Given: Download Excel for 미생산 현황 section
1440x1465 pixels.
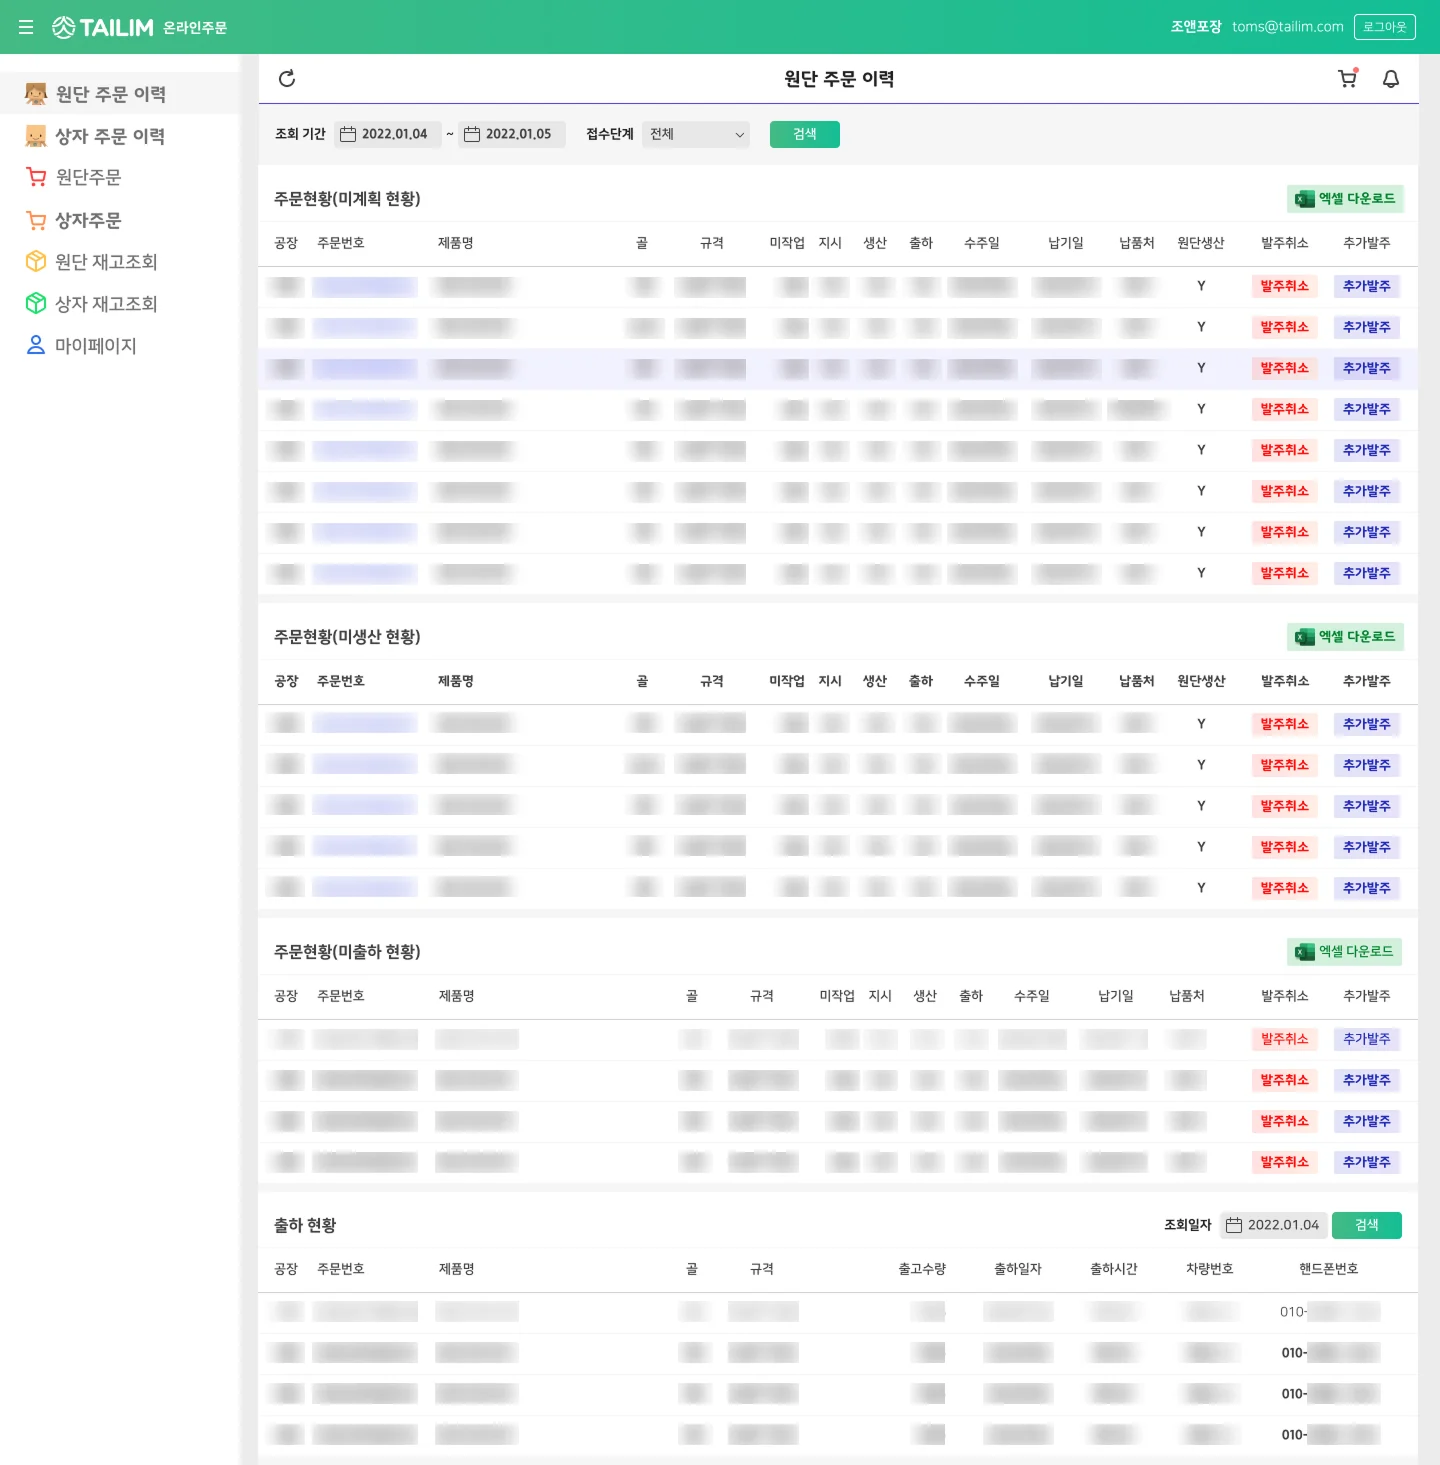Looking at the screenshot, I should (x=1345, y=637).
